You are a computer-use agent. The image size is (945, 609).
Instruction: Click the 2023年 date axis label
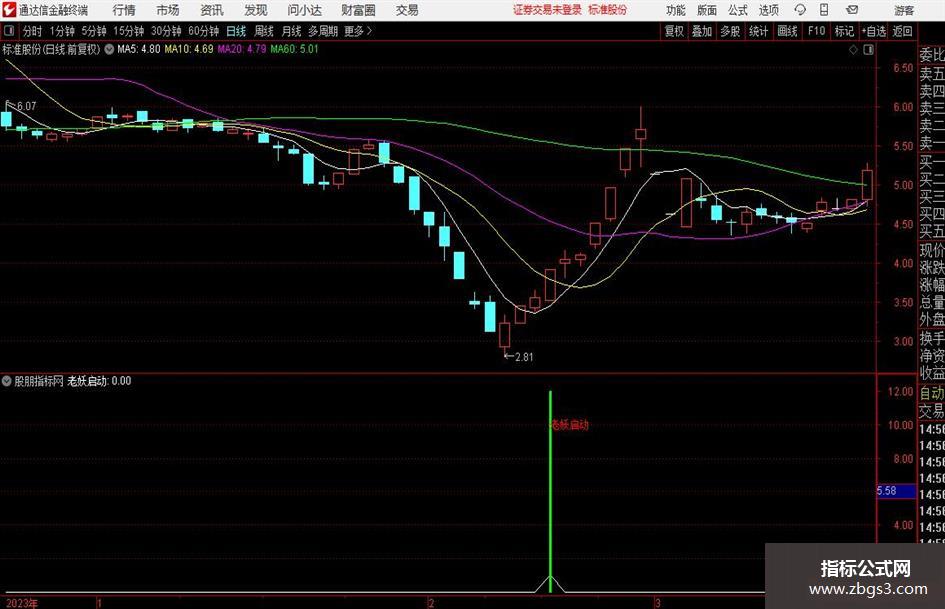coord(22,603)
